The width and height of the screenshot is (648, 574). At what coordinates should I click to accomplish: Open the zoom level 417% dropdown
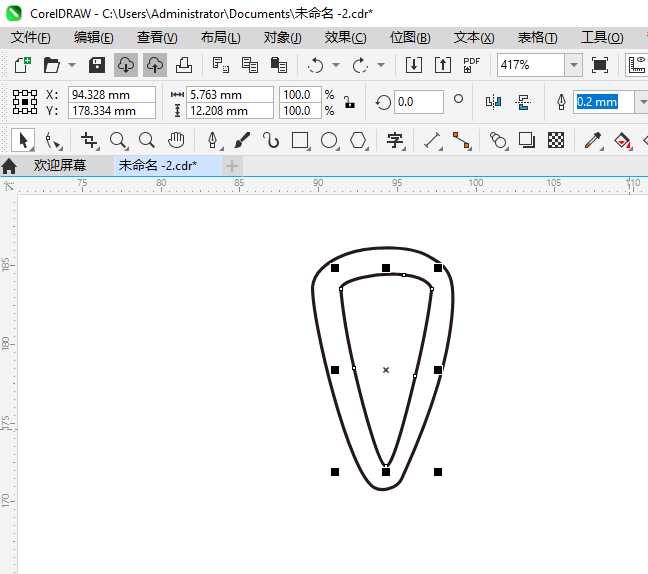pos(573,65)
